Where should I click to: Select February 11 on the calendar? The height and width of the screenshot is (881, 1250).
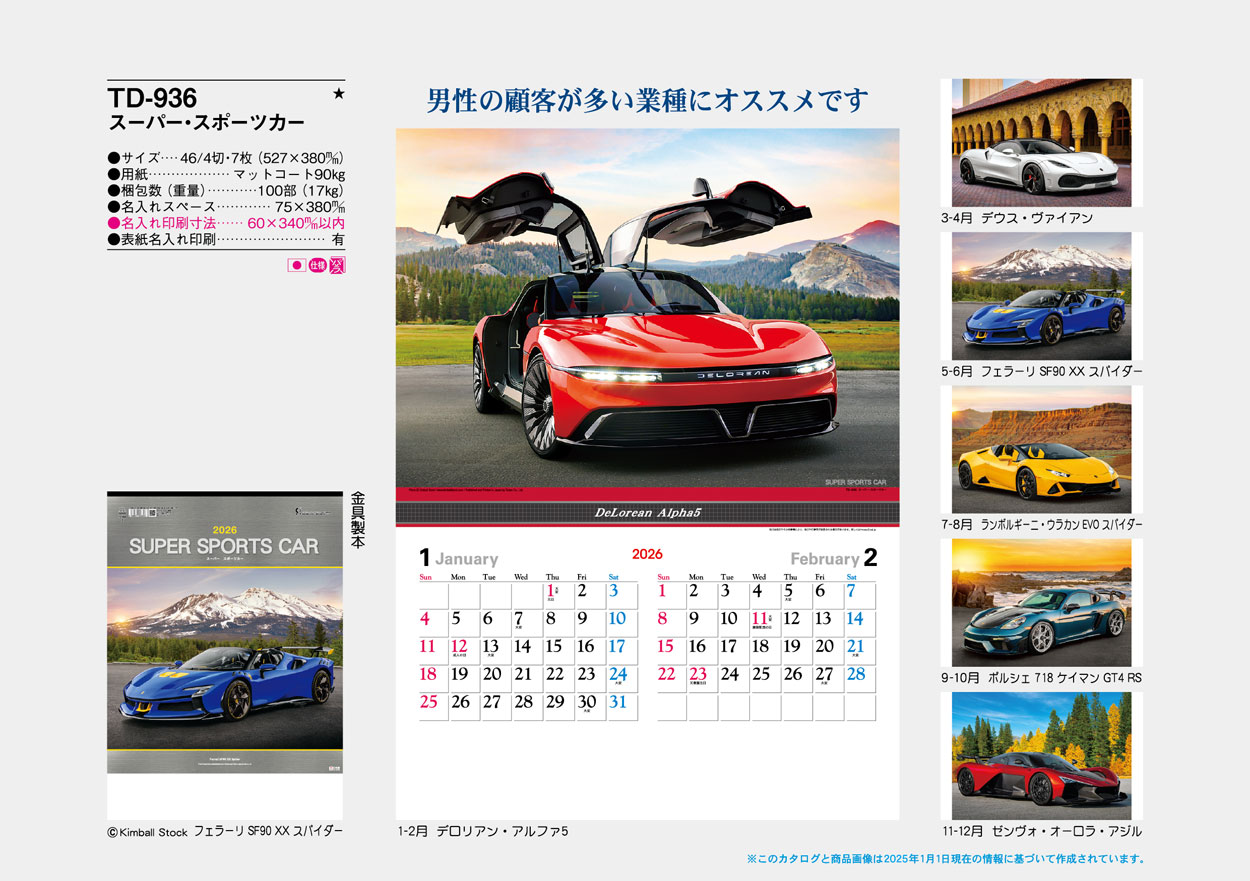point(760,619)
